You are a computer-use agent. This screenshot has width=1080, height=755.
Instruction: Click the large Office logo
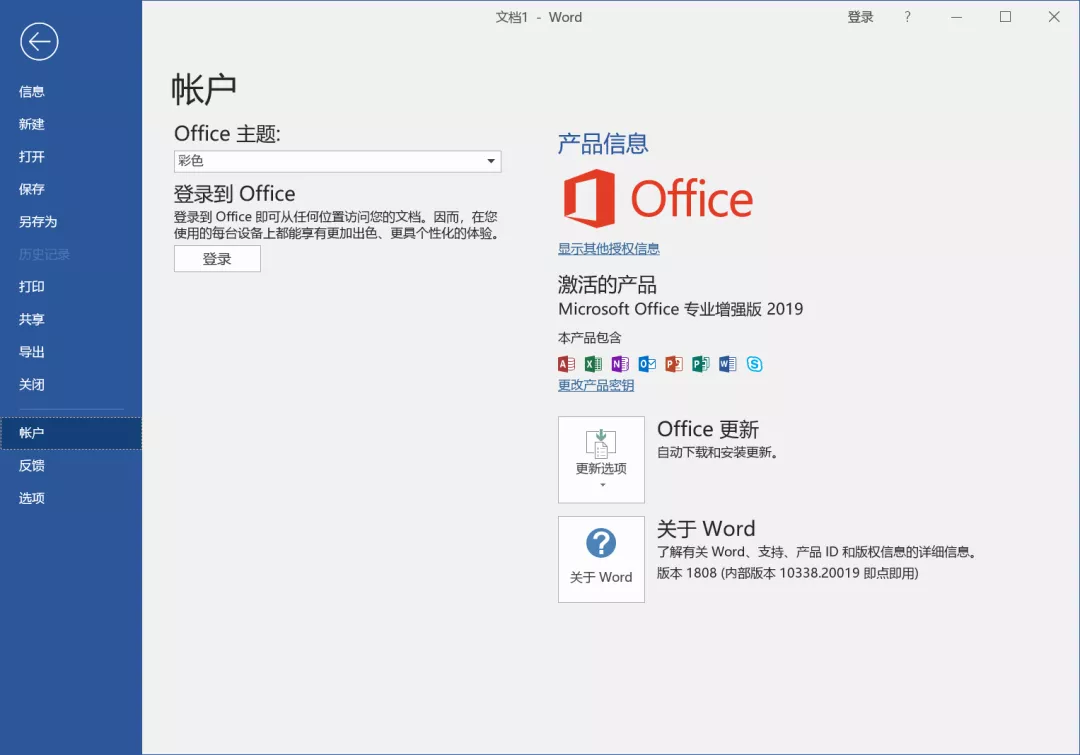658,198
